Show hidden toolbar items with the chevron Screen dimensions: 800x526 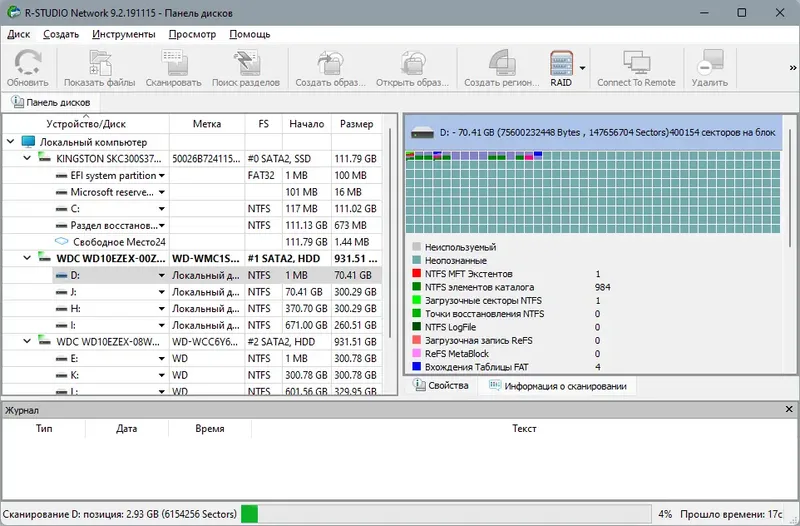click(793, 67)
